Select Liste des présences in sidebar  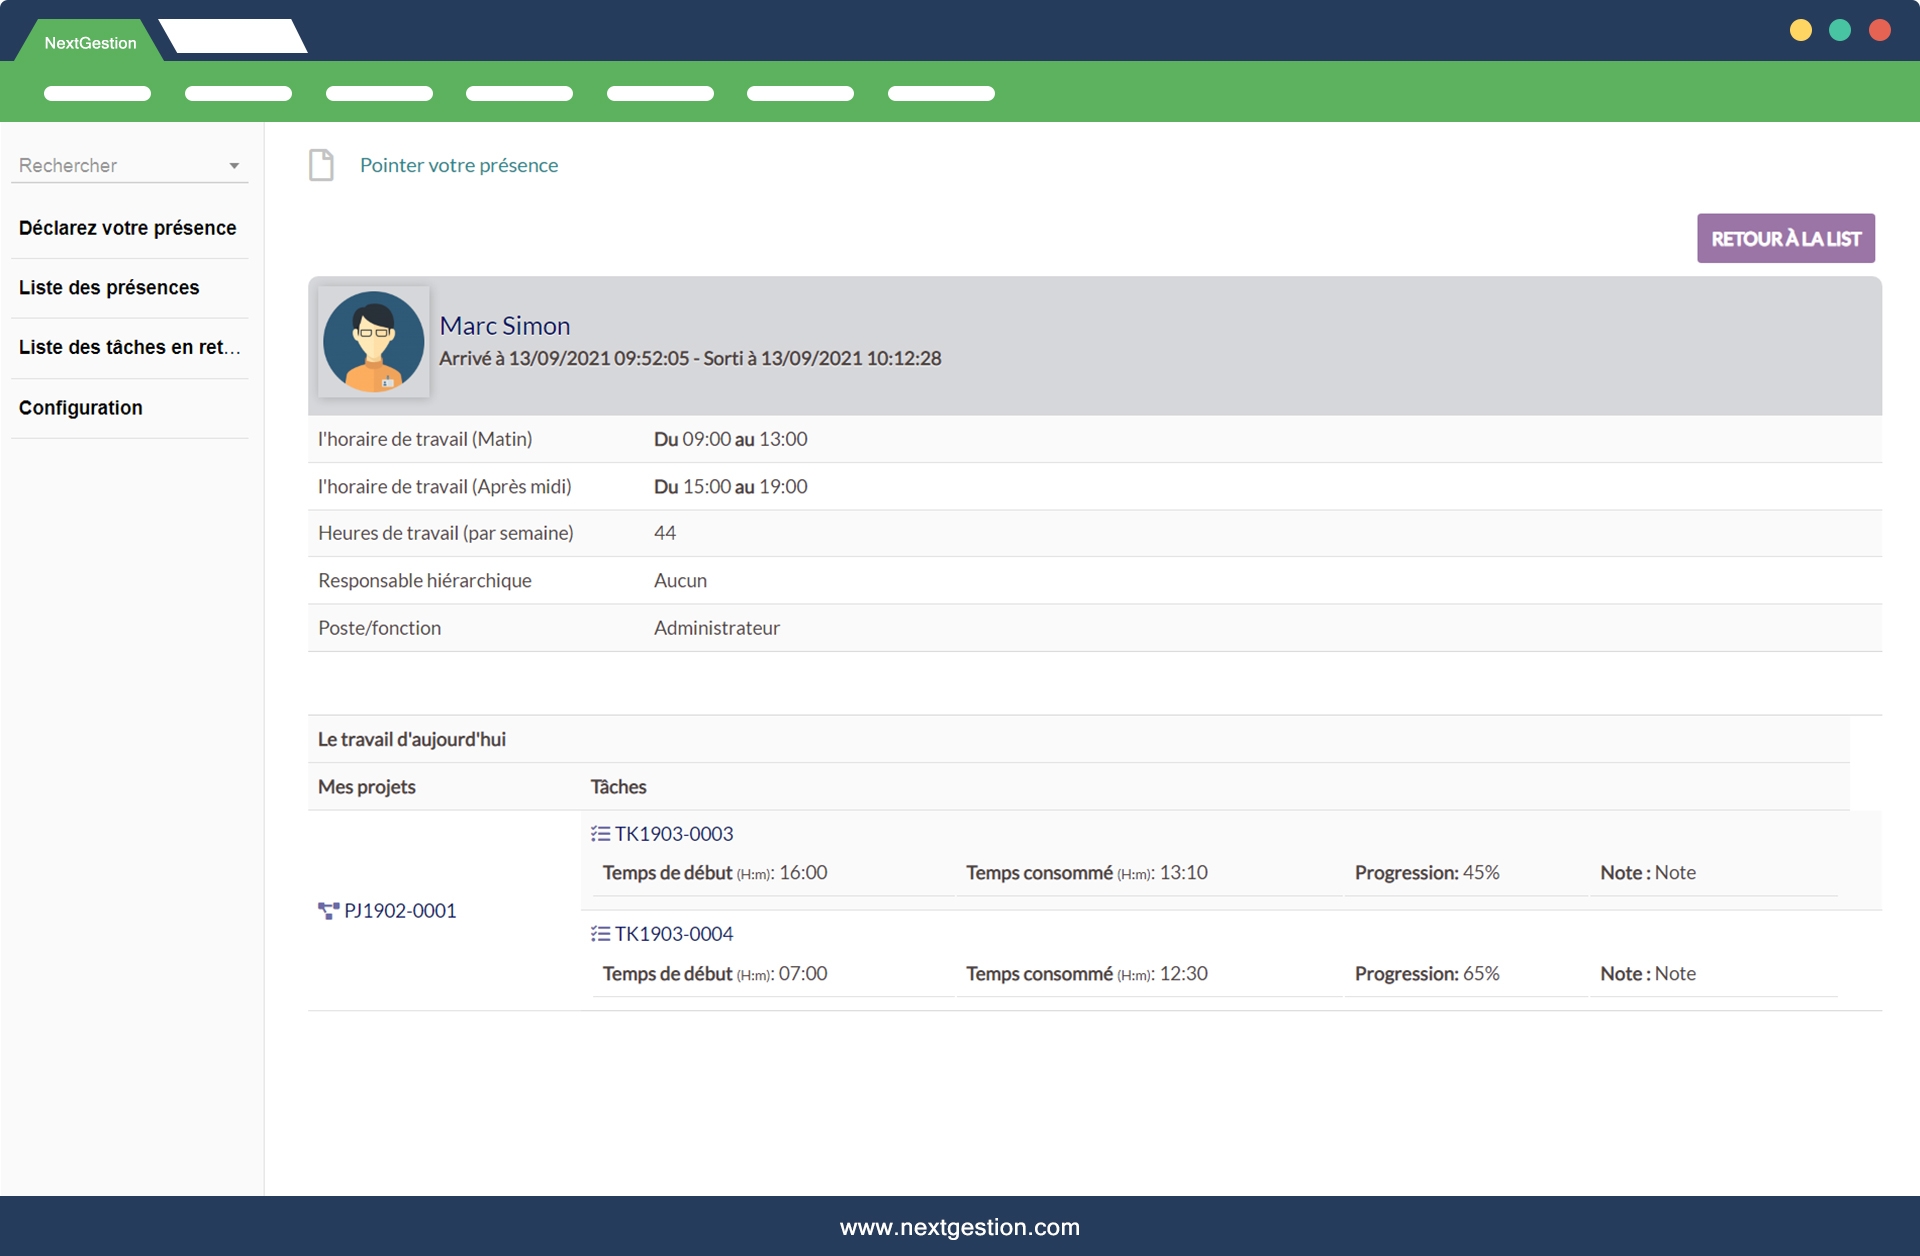109,288
